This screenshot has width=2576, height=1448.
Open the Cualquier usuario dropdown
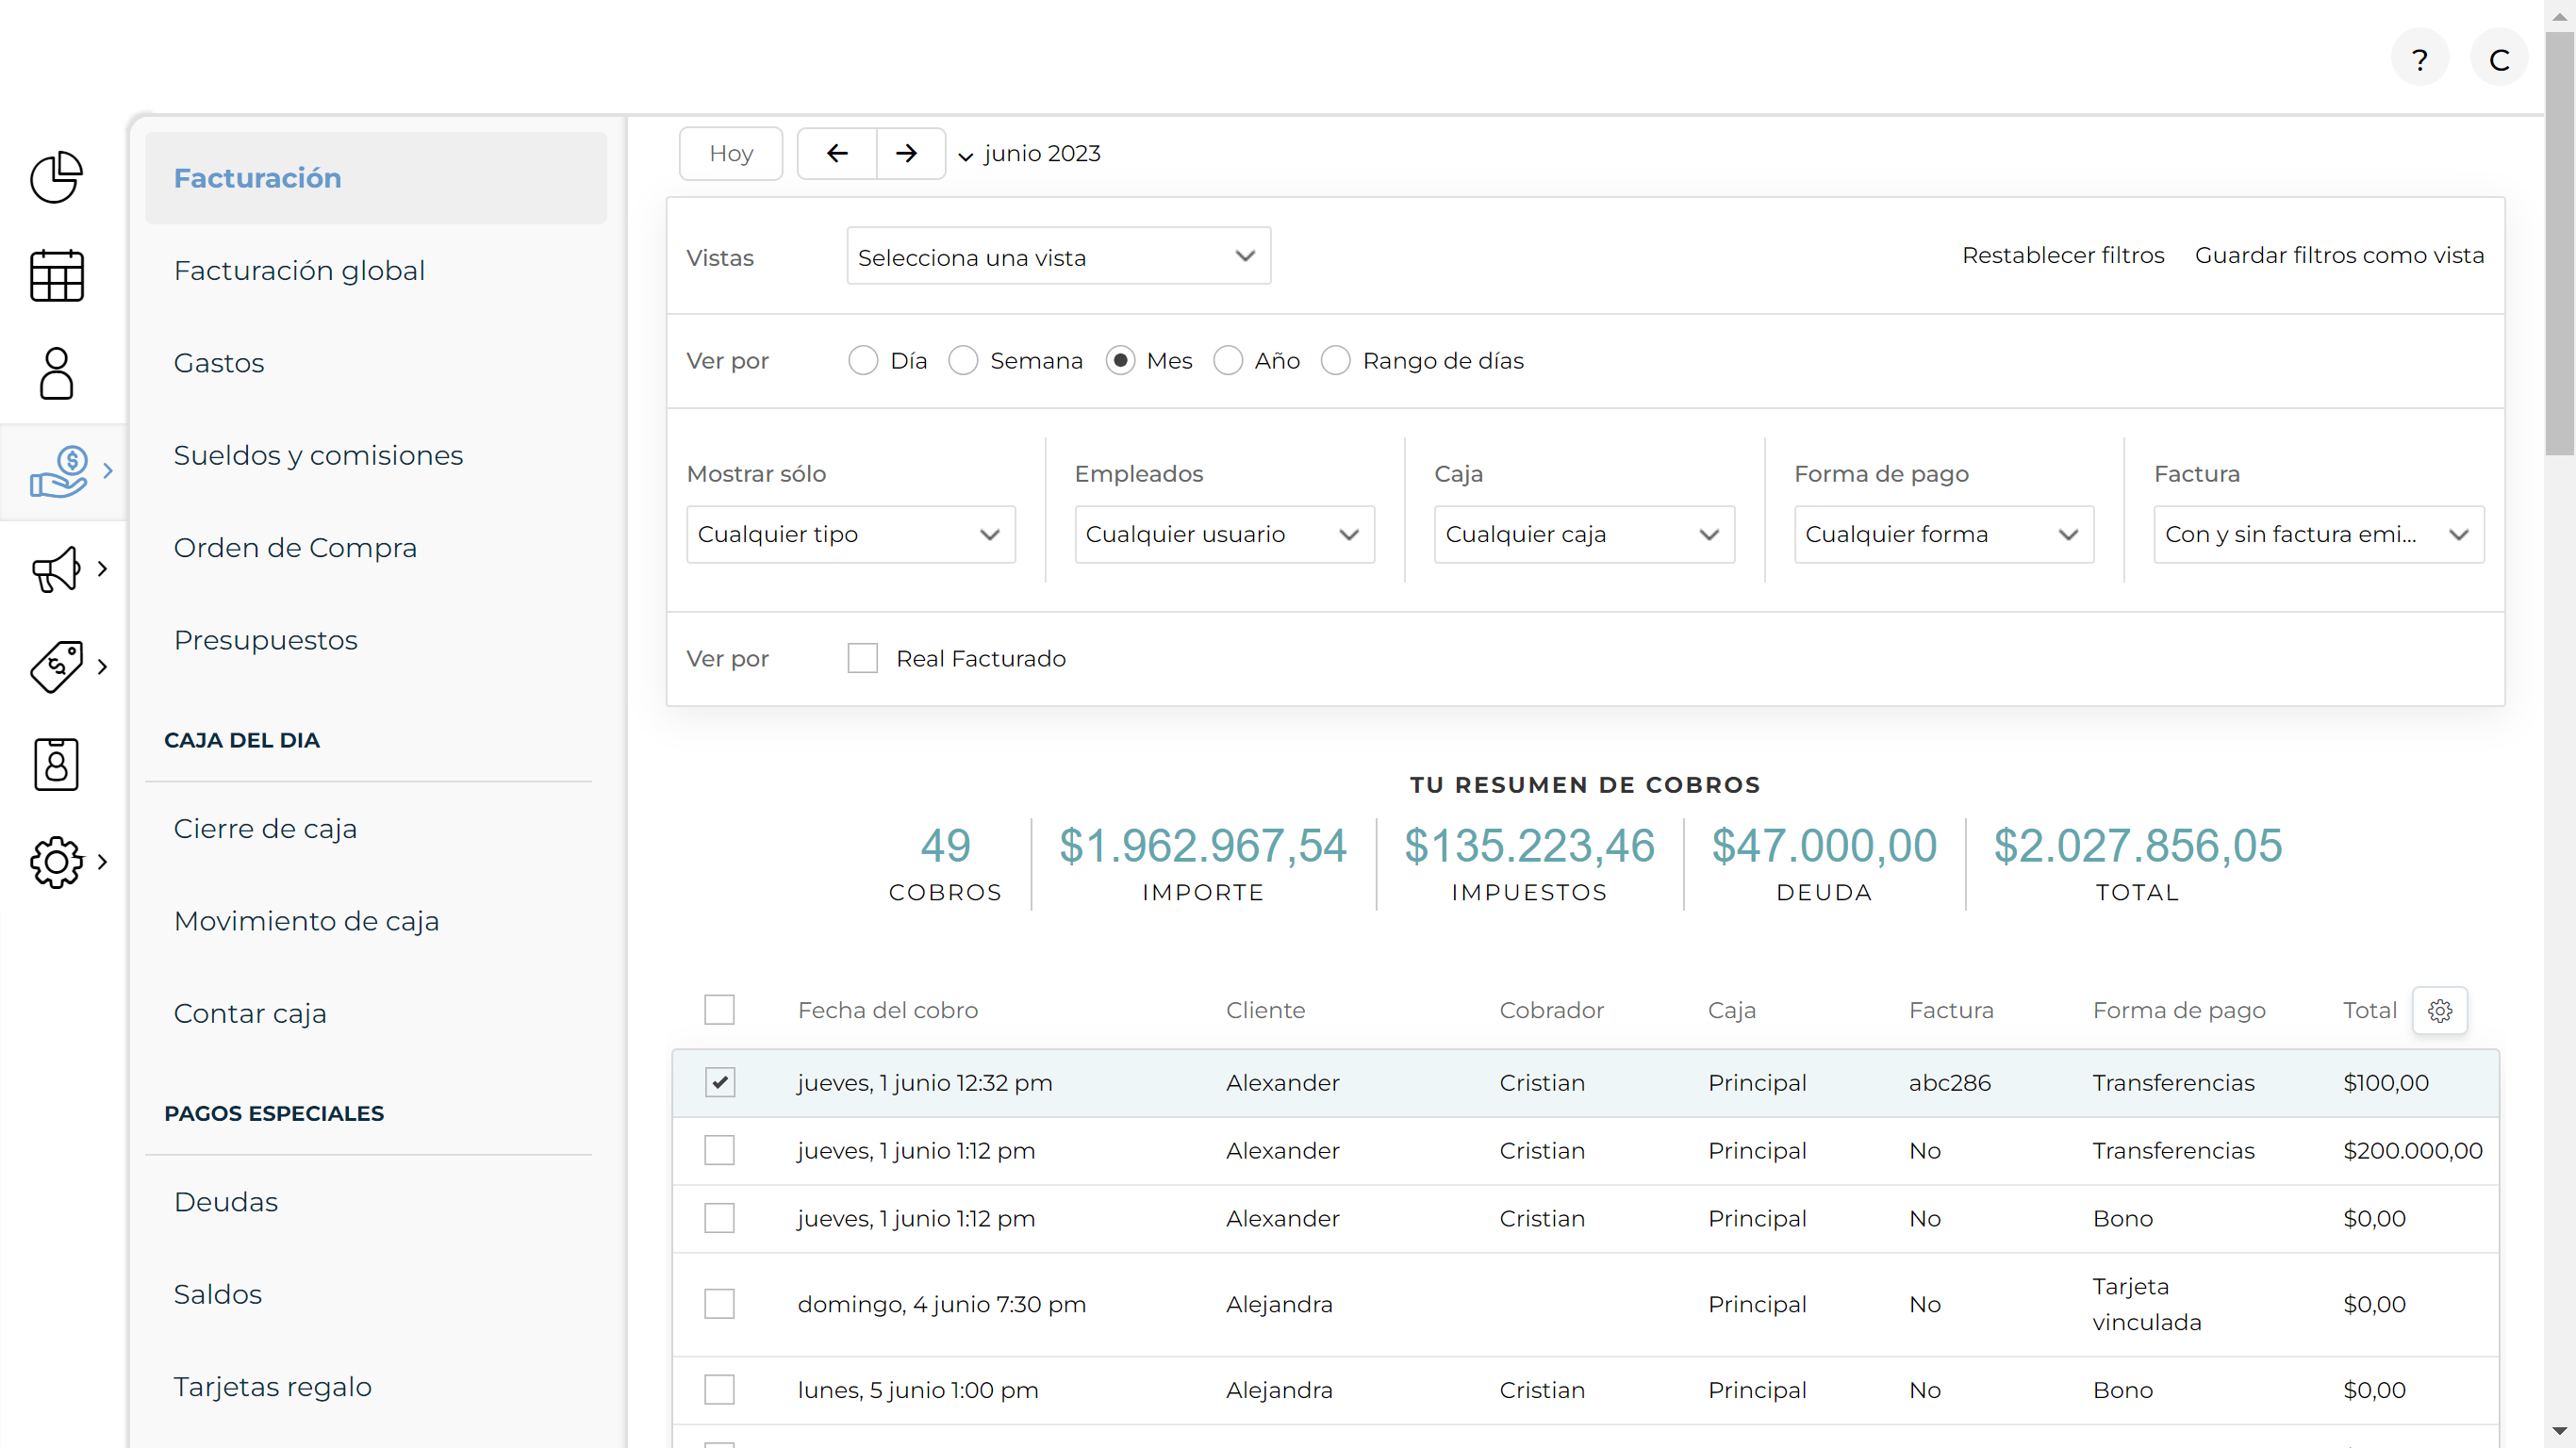[x=1224, y=534]
